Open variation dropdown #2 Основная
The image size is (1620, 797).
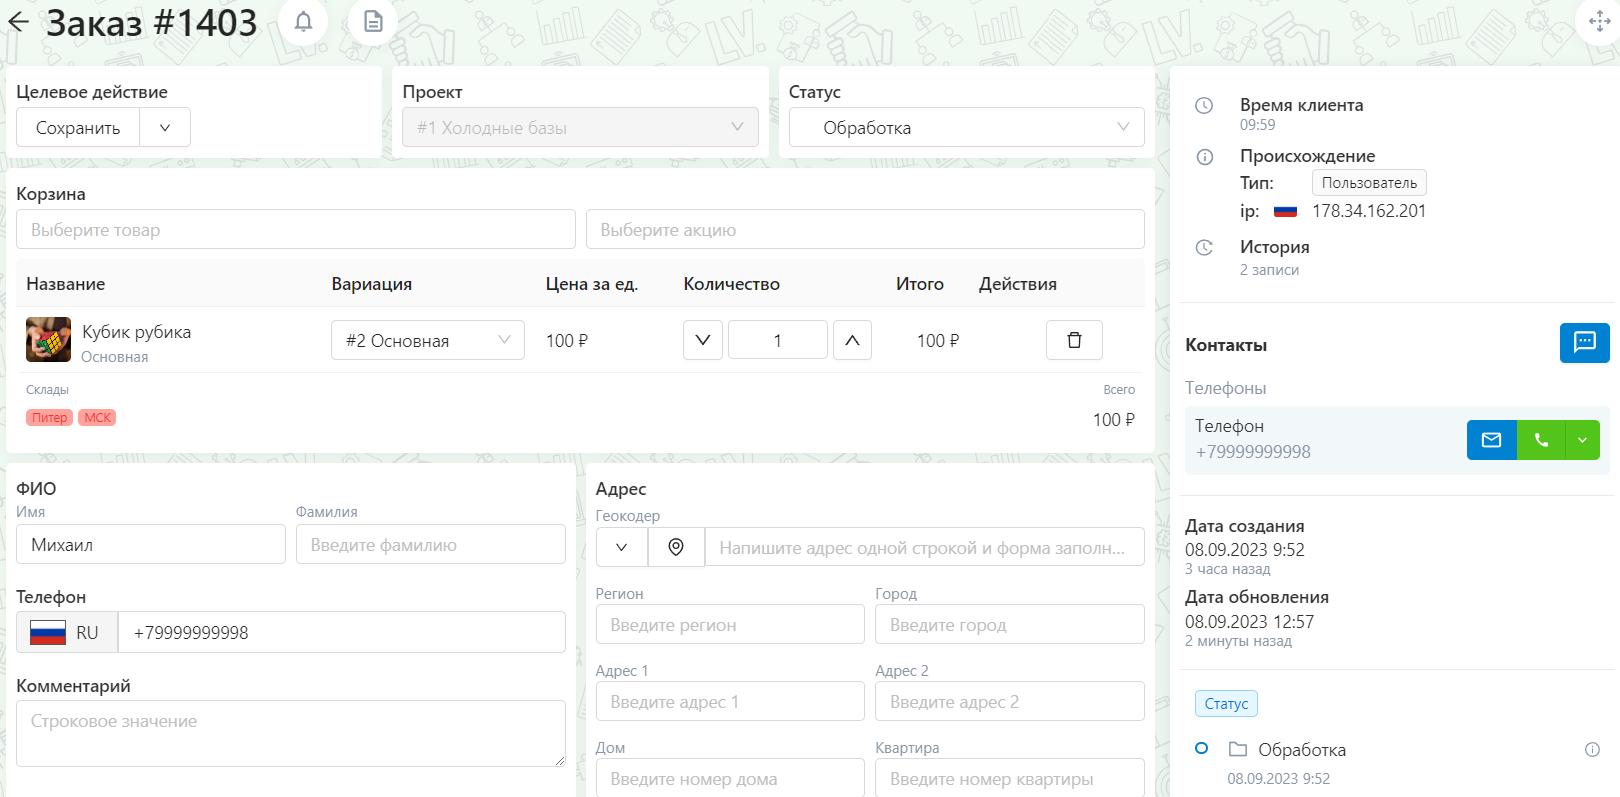[x=428, y=340]
